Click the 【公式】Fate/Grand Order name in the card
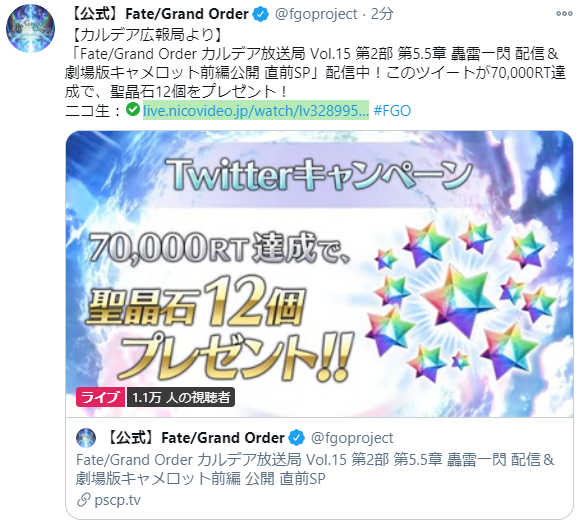Screen dimensions: 582x530 (196, 438)
